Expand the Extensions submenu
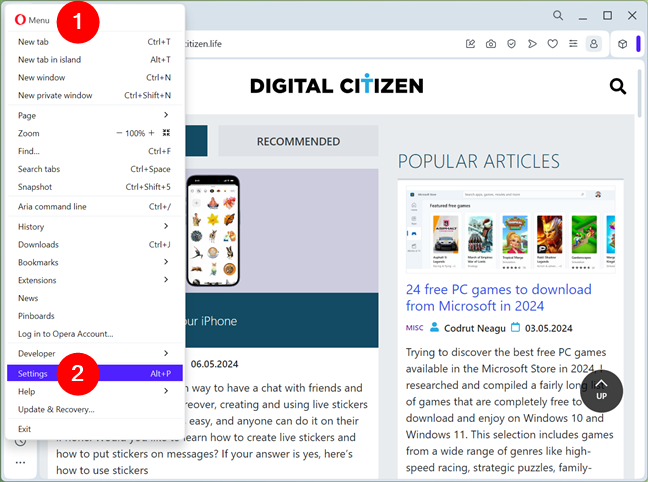648x482 pixels. (x=95, y=280)
